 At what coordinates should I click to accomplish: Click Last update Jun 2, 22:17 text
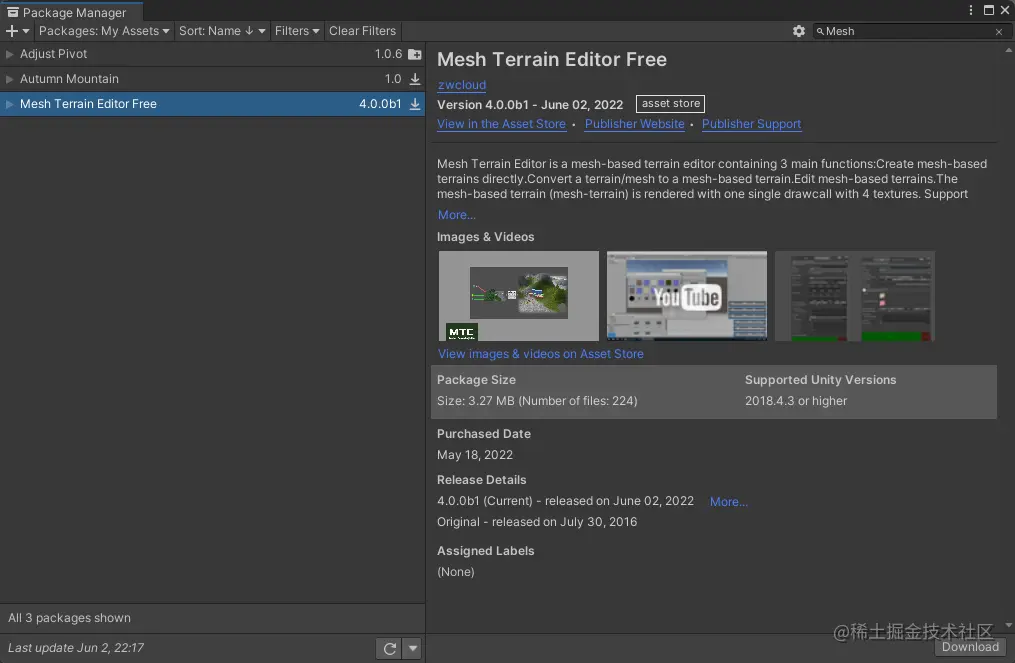(76, 648)
